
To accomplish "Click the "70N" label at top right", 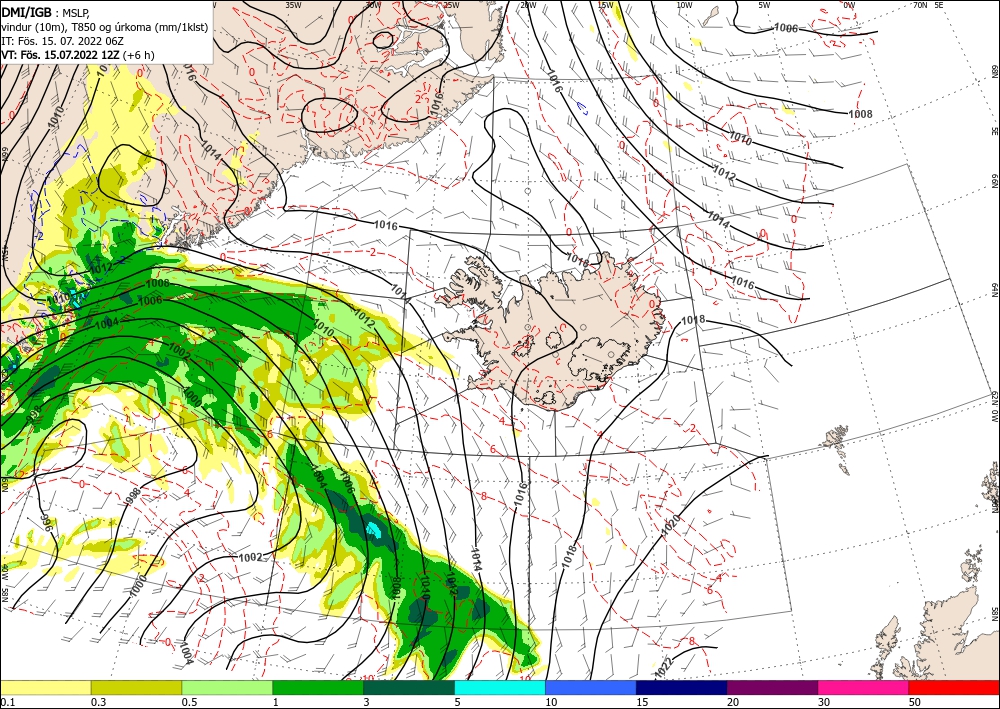I will click(920, 5).
